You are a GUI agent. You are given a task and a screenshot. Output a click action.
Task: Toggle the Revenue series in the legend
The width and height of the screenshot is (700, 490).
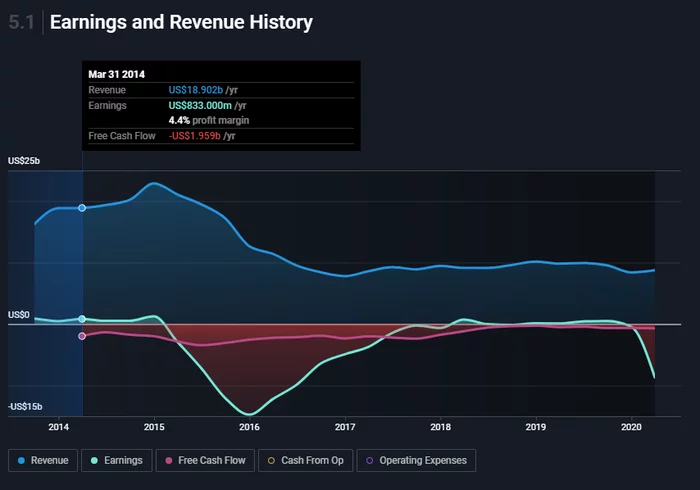point(44,460)
